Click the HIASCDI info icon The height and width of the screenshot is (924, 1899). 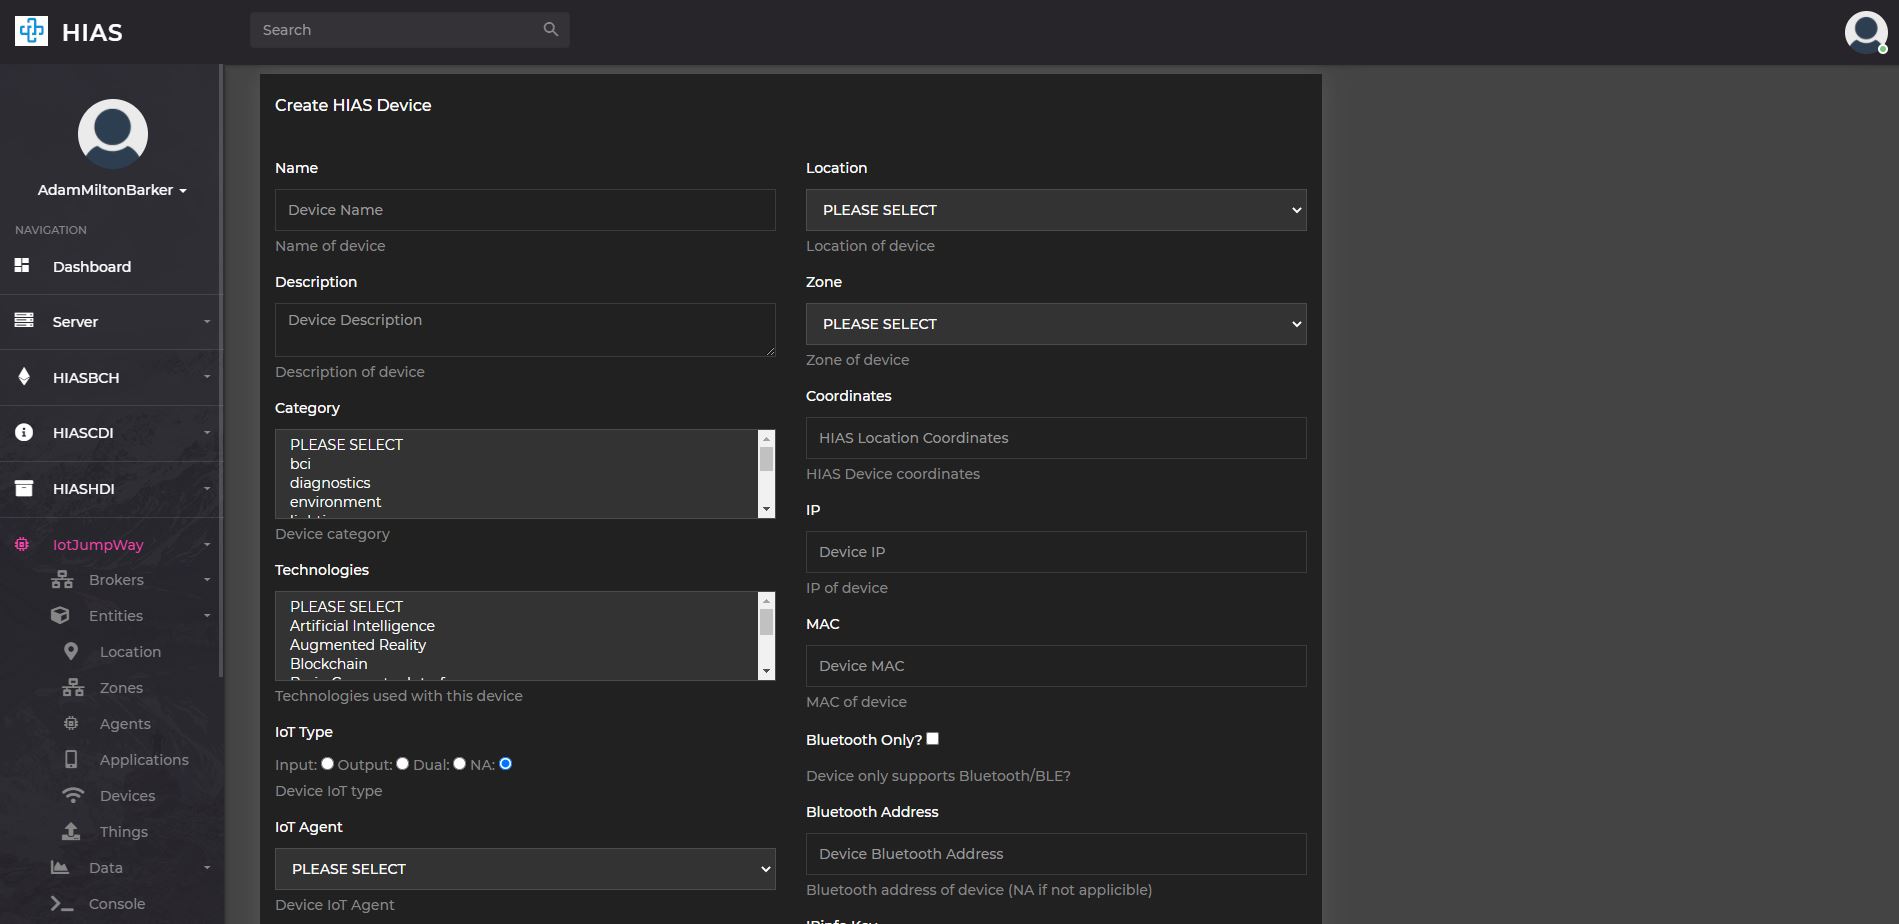(24, 432)
